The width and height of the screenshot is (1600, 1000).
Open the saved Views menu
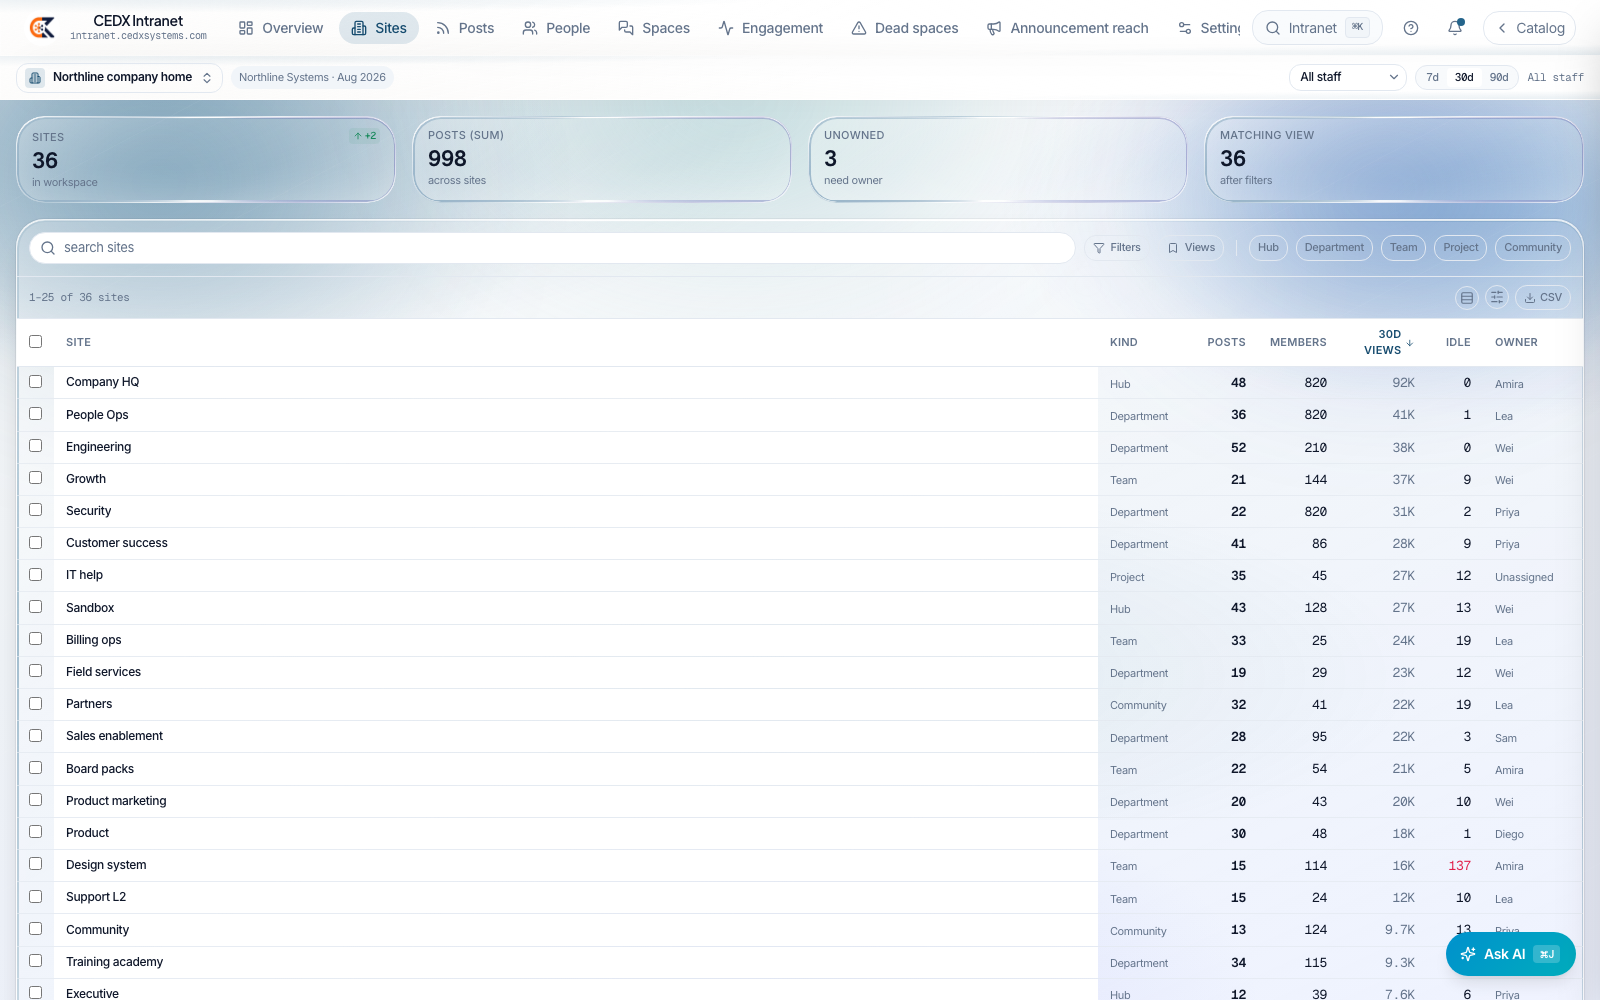[1191, 248]
